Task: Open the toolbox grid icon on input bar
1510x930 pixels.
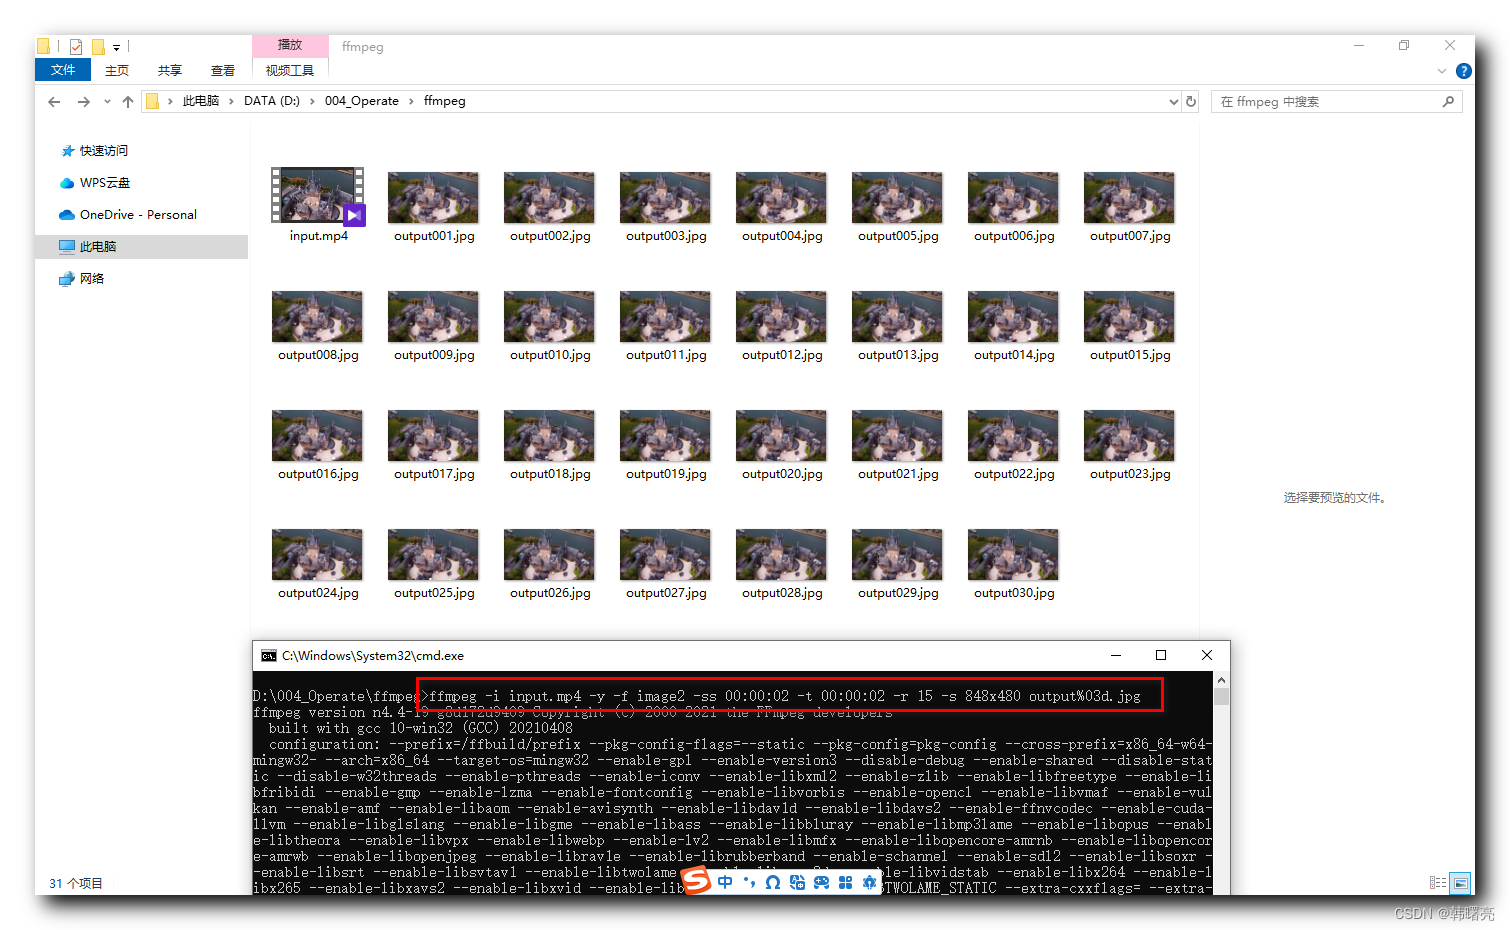Action: pyautogui.click(x=845, y=882)
